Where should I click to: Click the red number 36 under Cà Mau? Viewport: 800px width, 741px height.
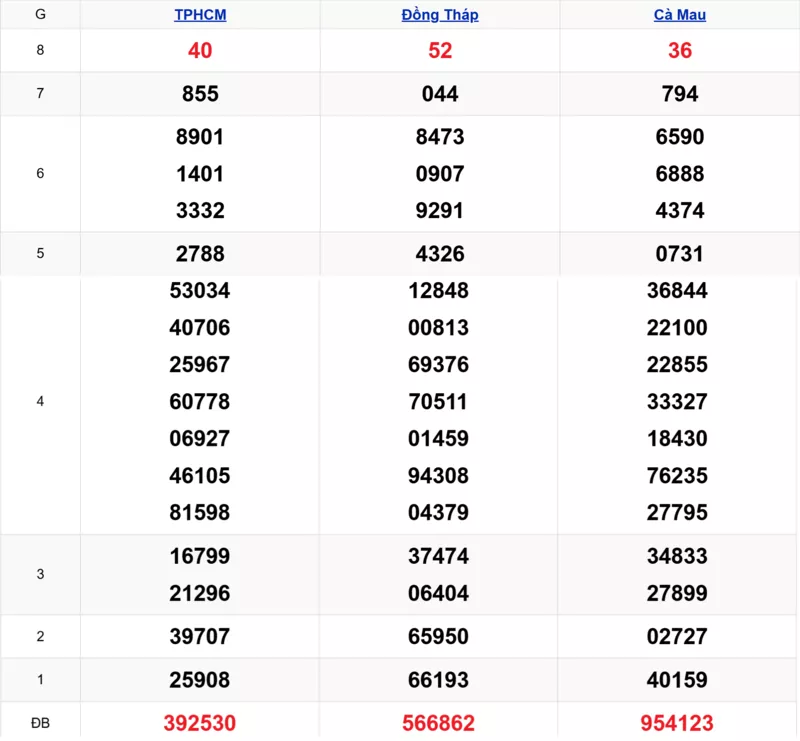680,51
